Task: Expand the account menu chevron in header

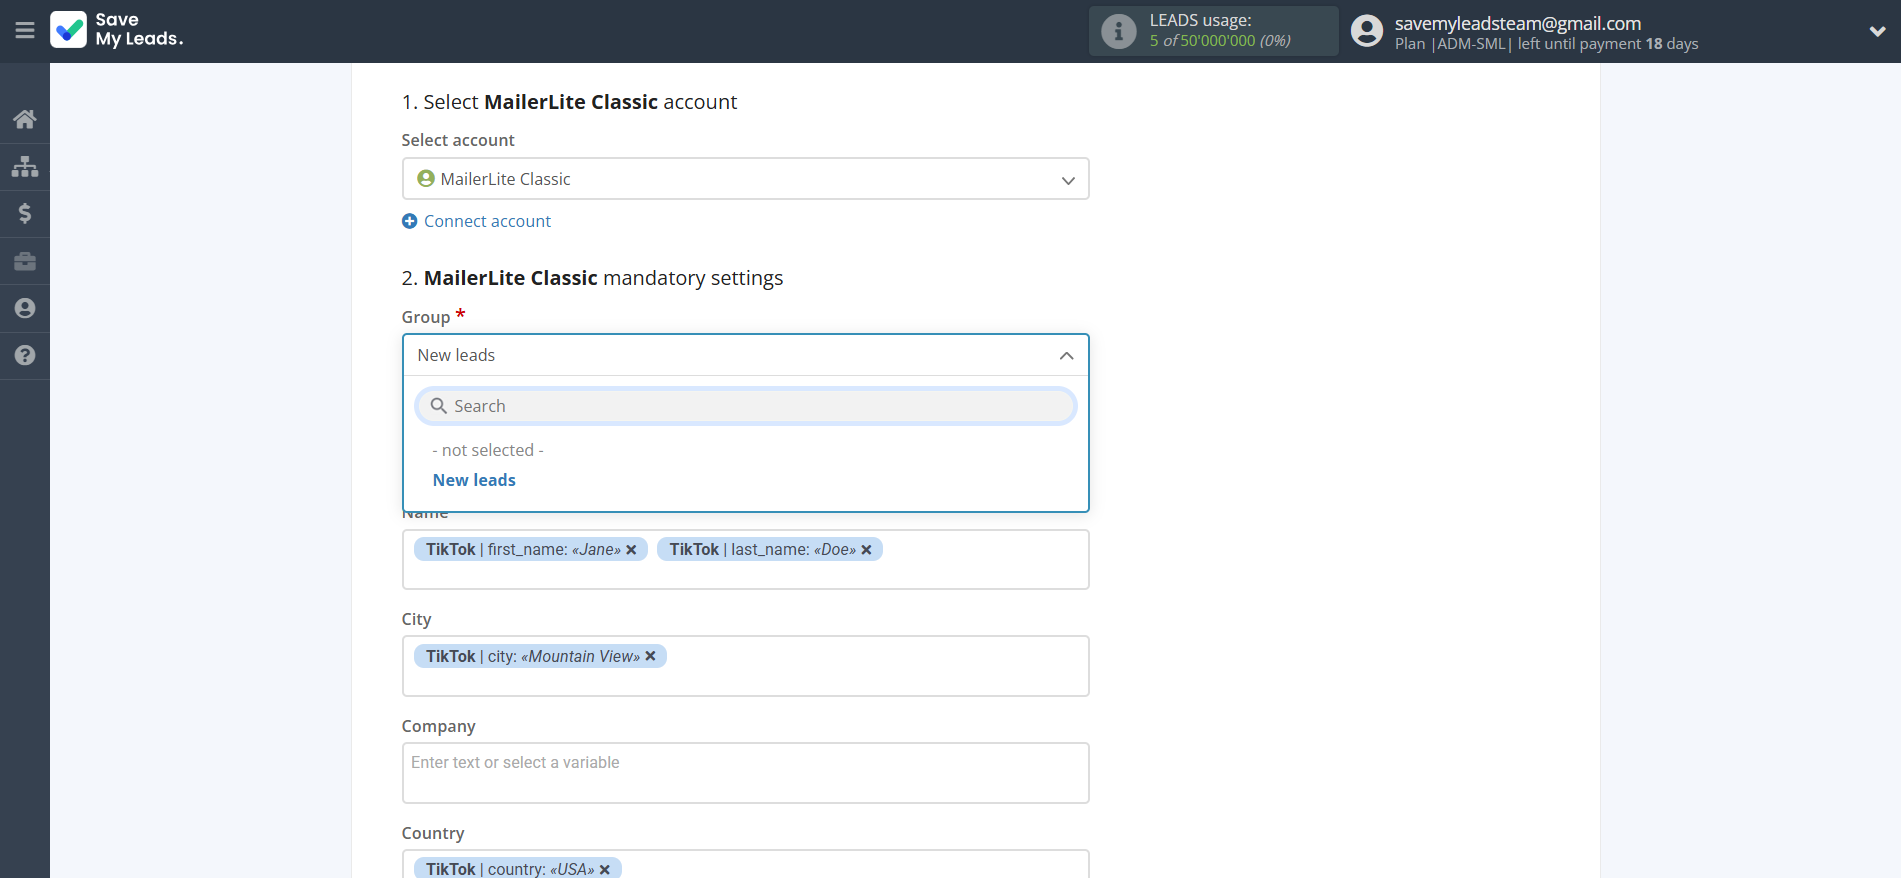Action: [x=1877, y=31]
